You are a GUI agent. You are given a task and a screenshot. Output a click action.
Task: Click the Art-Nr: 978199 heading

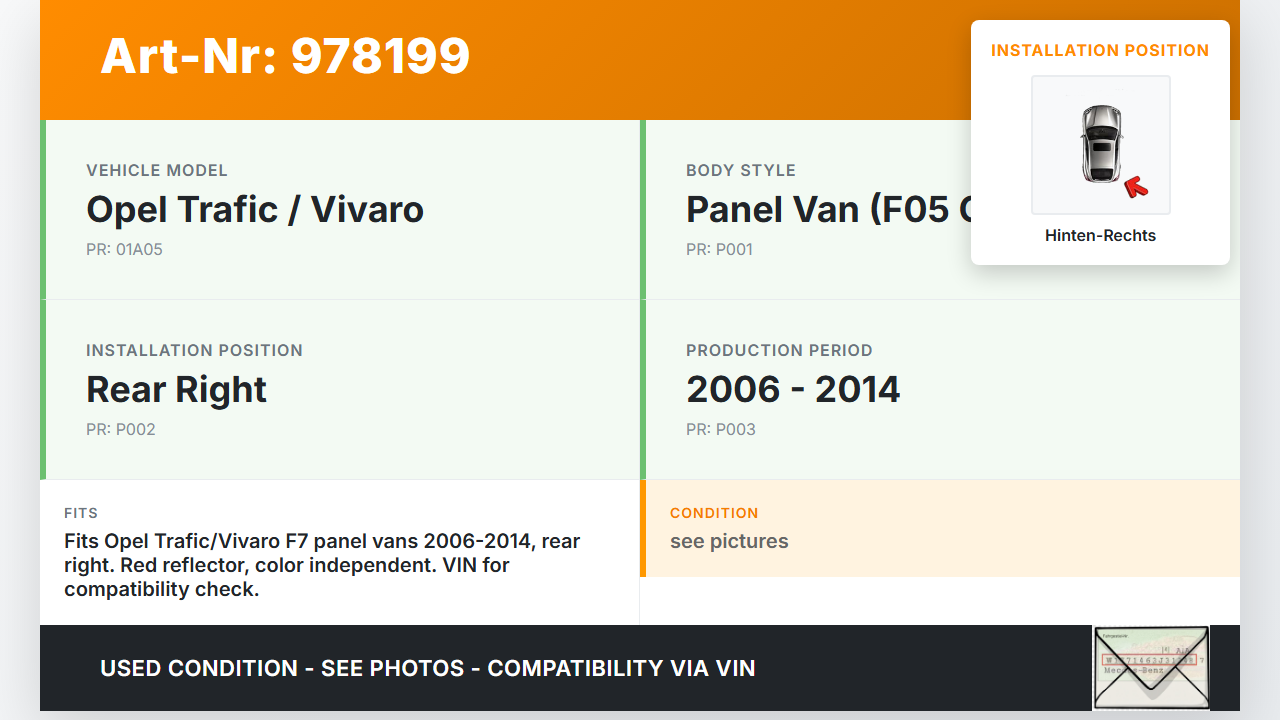[285, 56]
